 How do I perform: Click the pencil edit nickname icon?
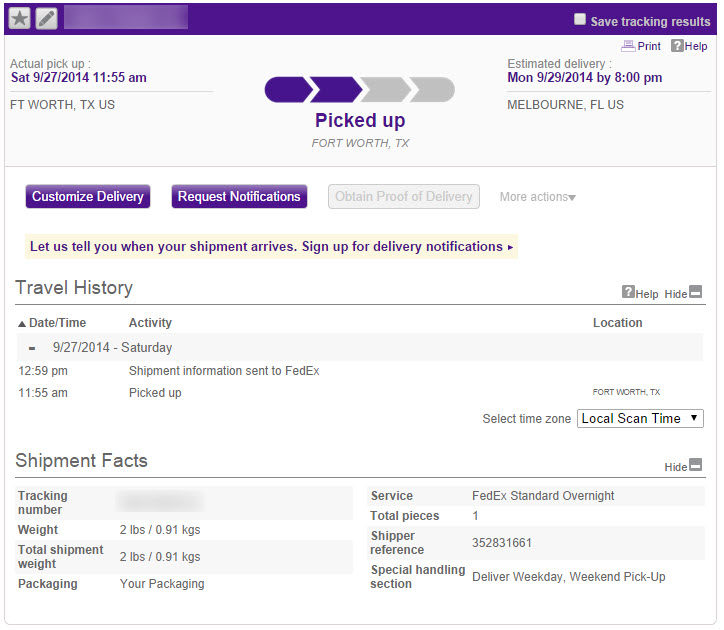(47, 18)
